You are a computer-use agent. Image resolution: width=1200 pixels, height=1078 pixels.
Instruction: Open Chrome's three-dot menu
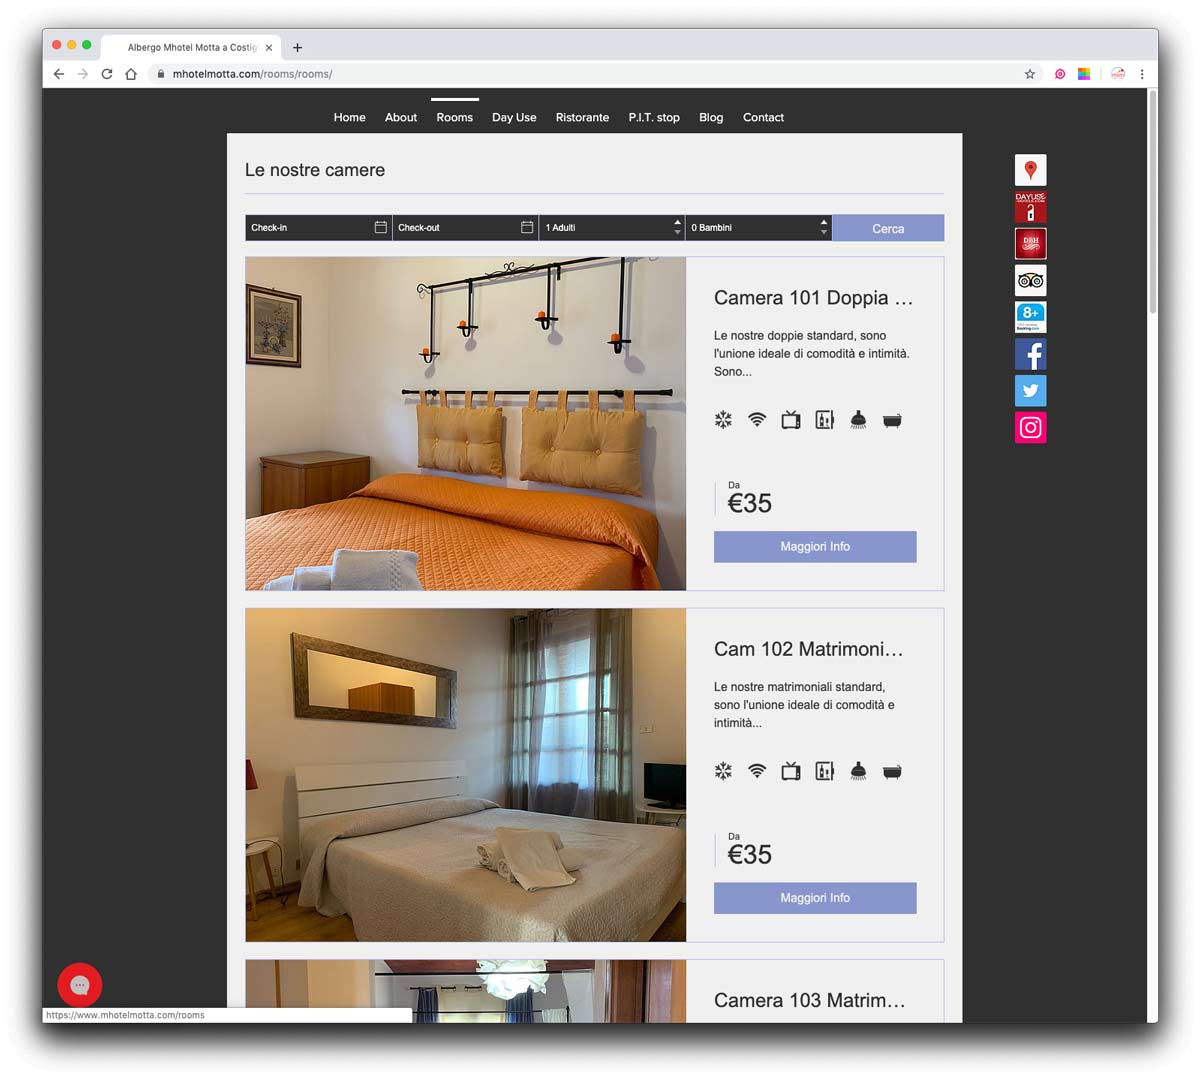click(x=1142, y=74)
